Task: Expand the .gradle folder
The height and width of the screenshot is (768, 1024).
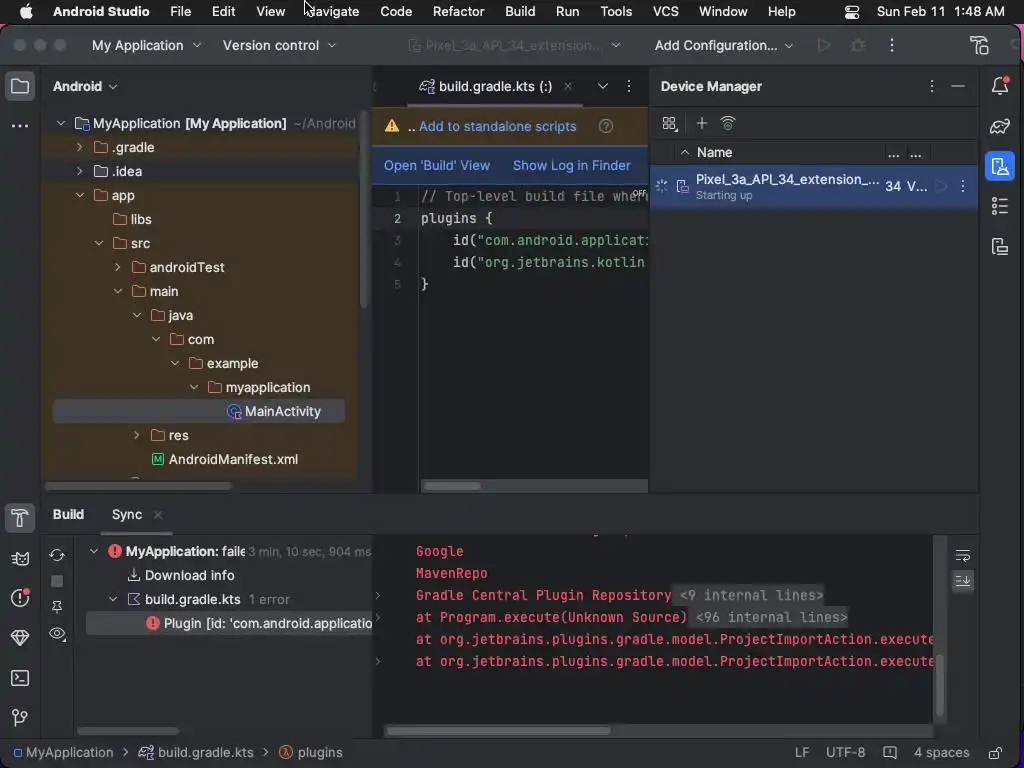Action: (x=80, y=148)
